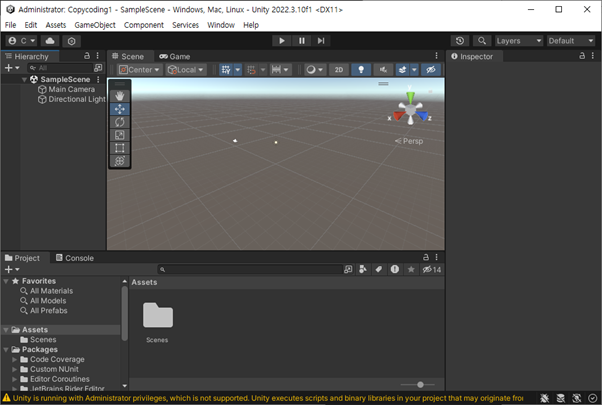Open the Project panel more options menu
The image size is (602, 405).
[436, 257]
